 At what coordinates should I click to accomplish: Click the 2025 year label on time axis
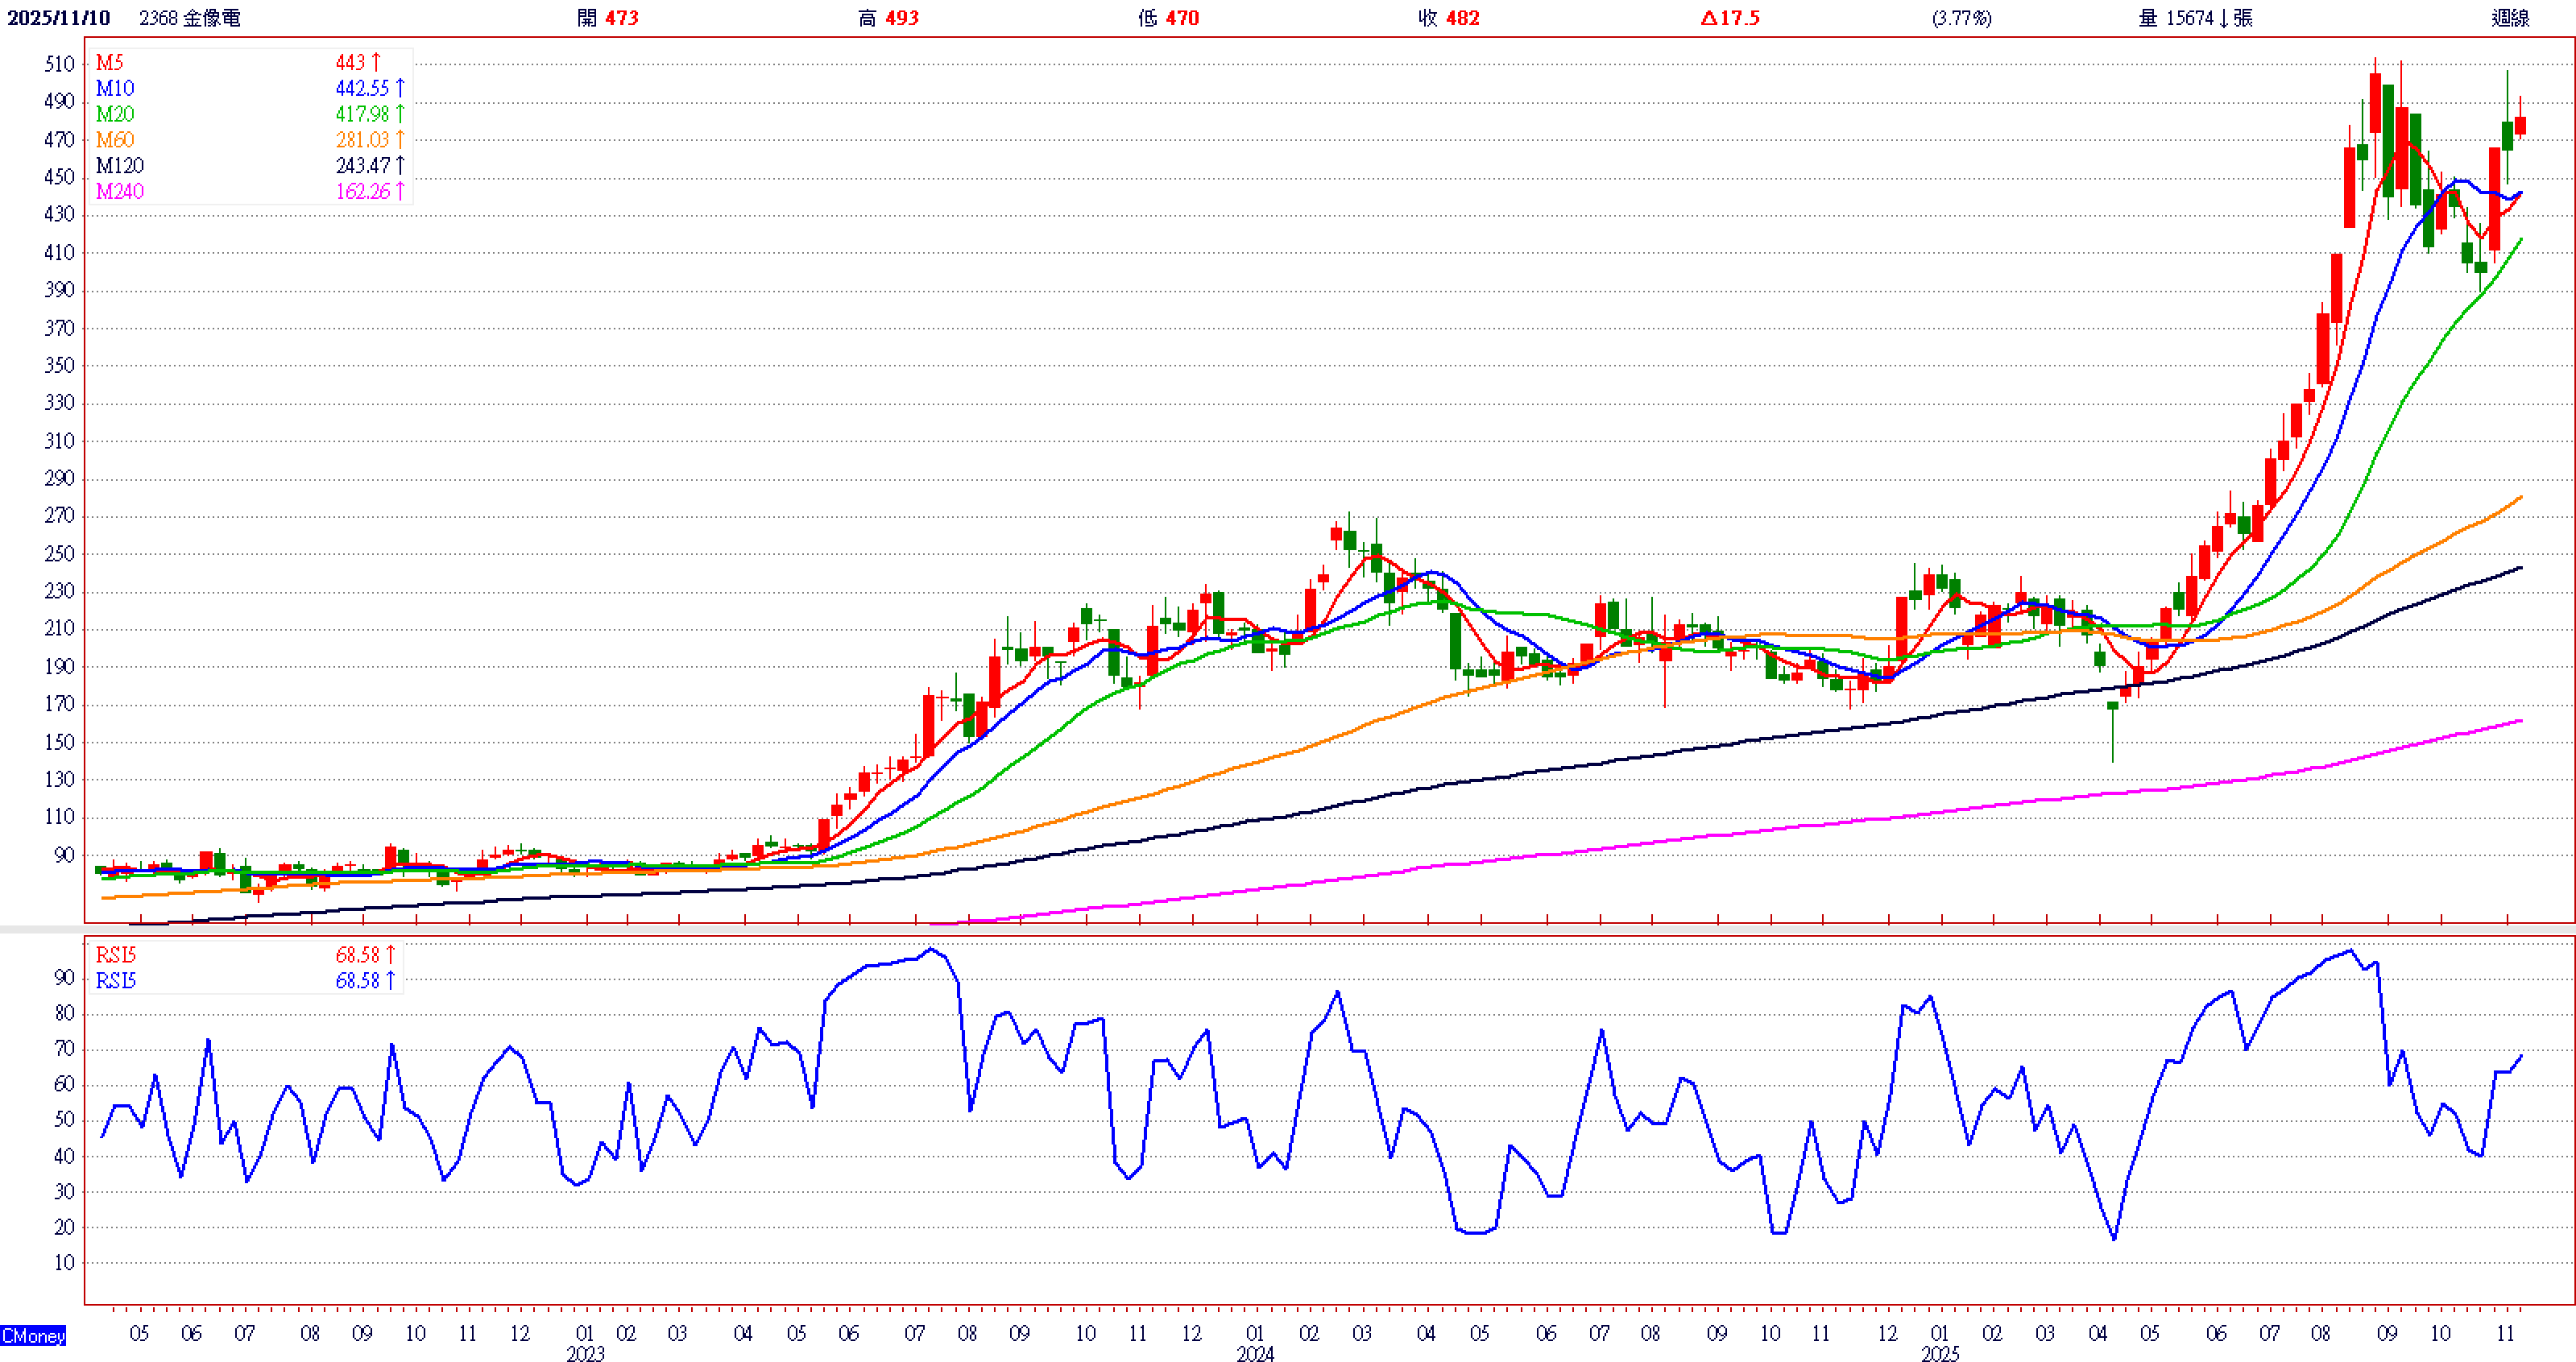tap(1940, 1353)
